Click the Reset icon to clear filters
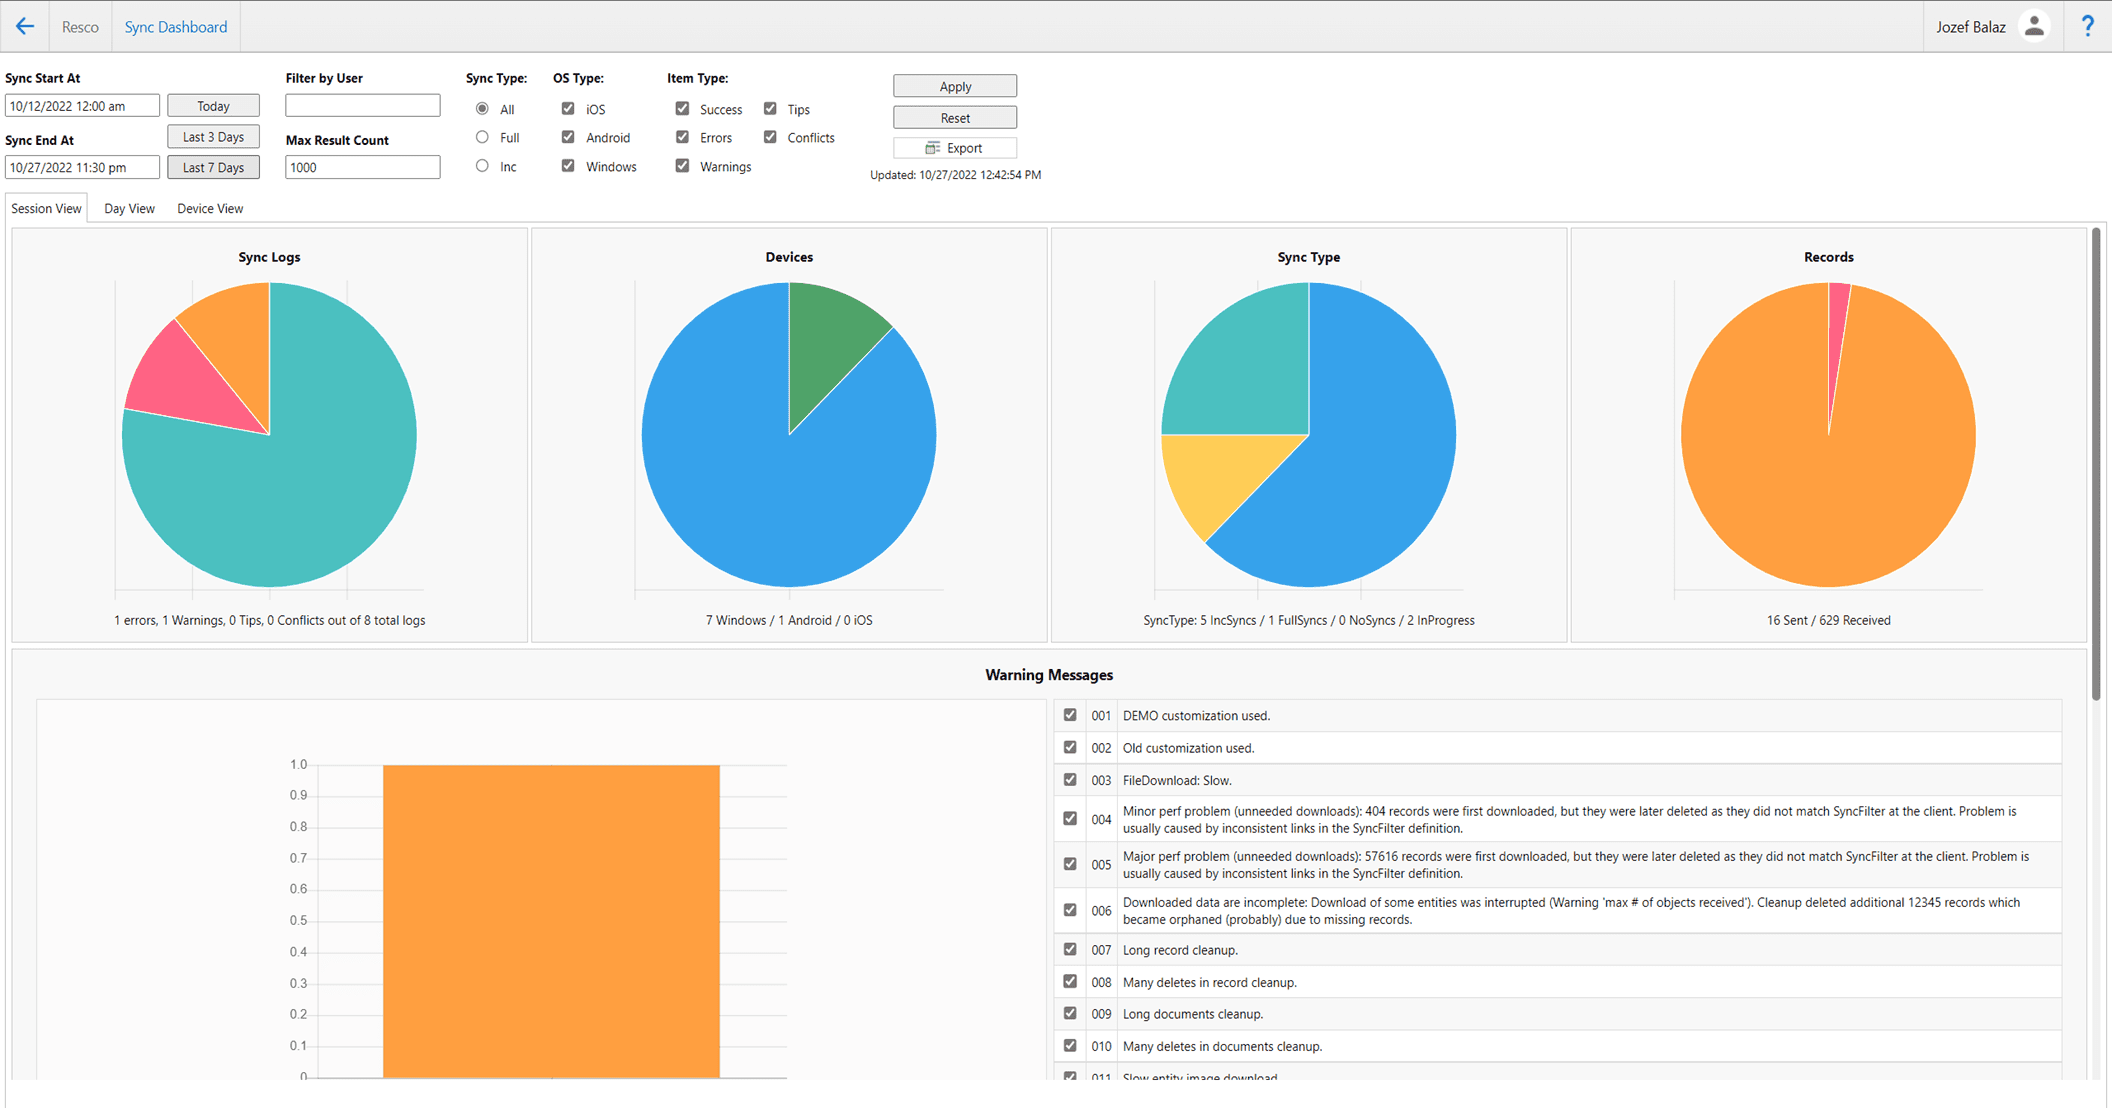This screenshot has height=1108, width=2112. pos(954,117)
